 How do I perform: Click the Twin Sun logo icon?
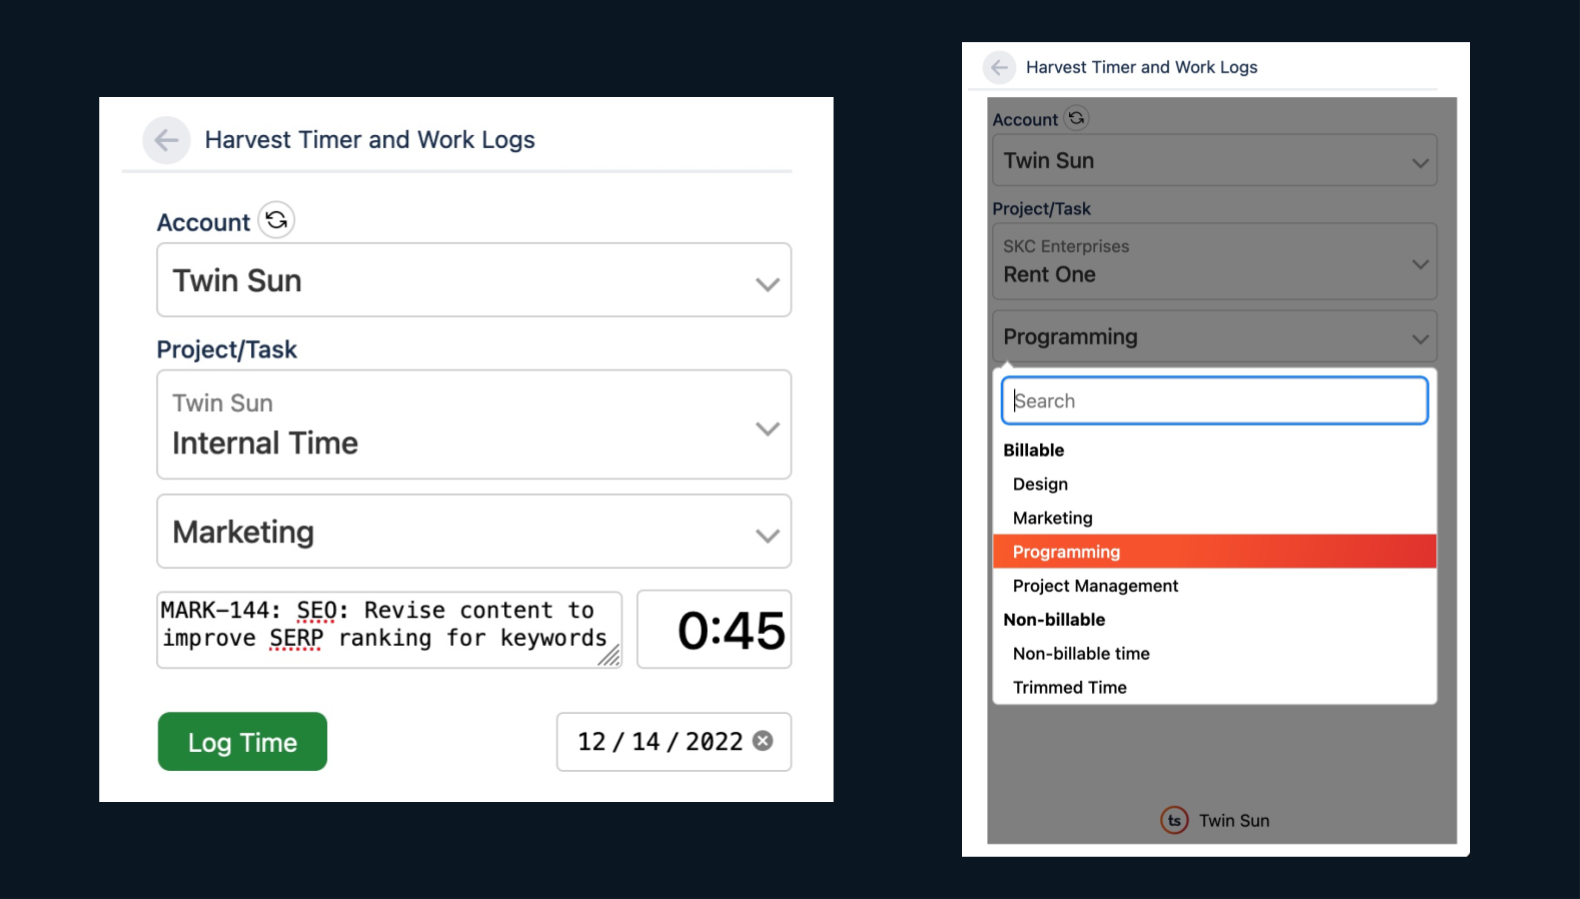[1174, 820]
